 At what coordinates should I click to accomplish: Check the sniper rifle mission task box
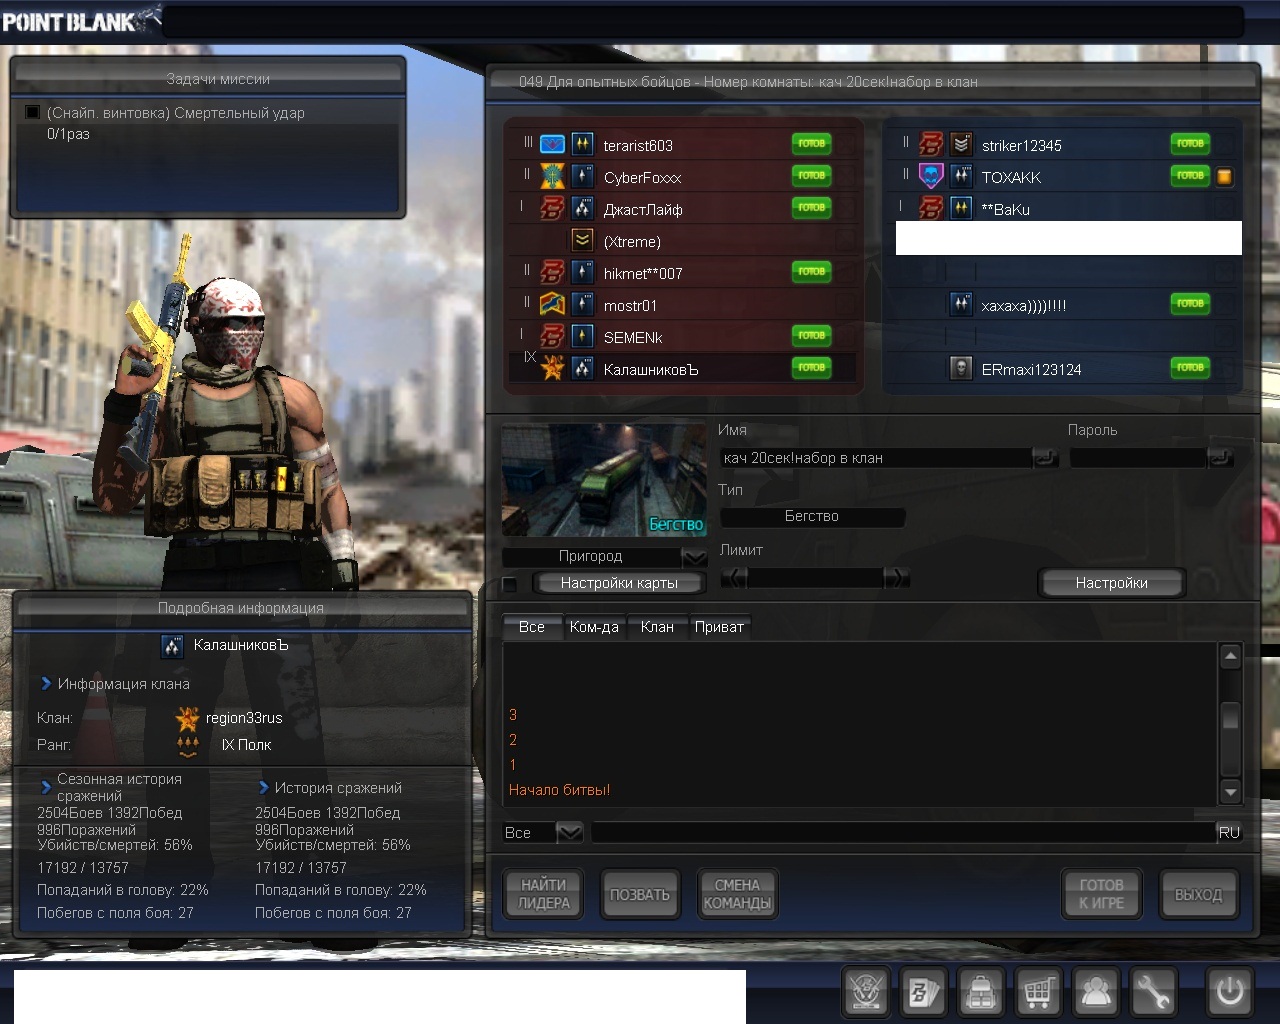(32, 113)
